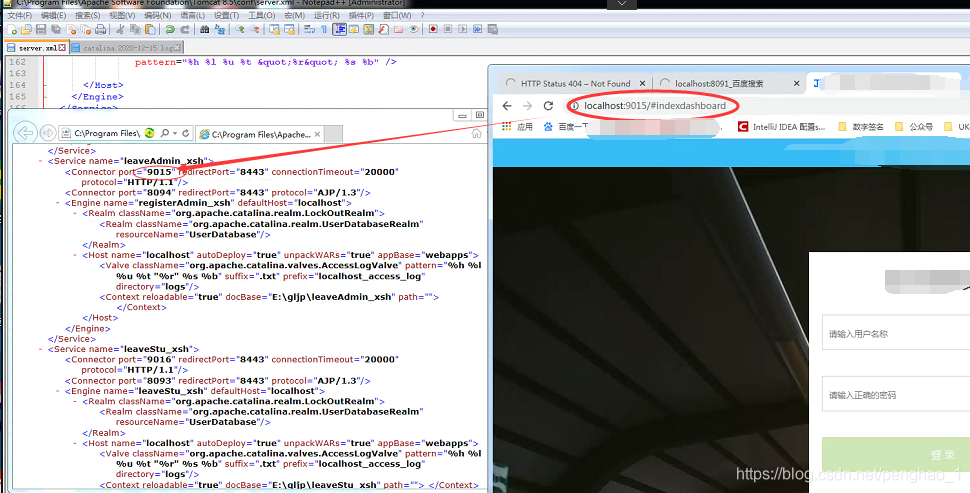Screen dimensions: 970x493
Task: Open the 数字签名 bookmark folder
Action: (x=861, y=127)
